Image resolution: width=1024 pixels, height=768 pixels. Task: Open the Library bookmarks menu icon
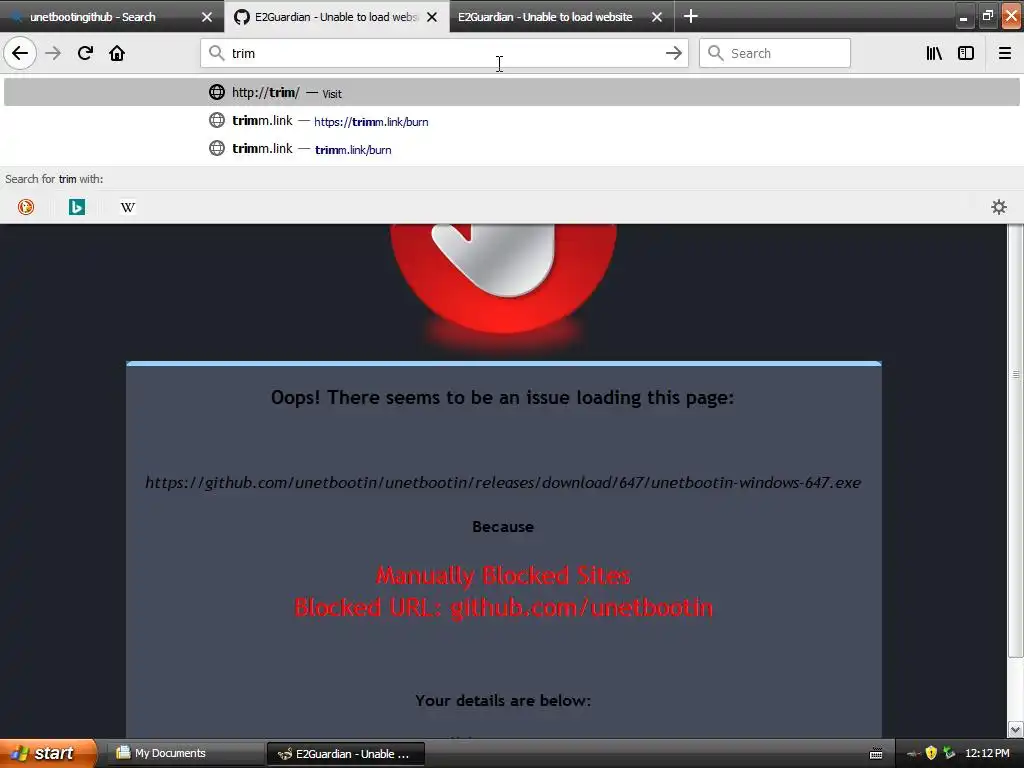(934, 53)
